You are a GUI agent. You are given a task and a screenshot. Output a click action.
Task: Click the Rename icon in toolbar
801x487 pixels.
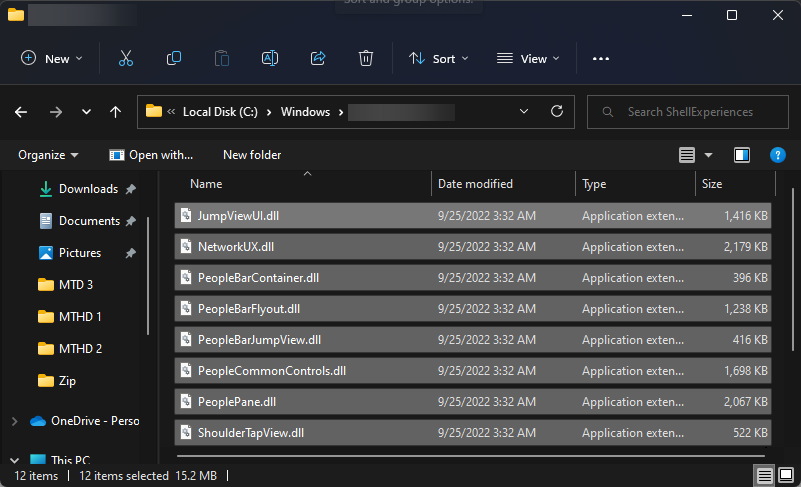click(x=269, y=58)
